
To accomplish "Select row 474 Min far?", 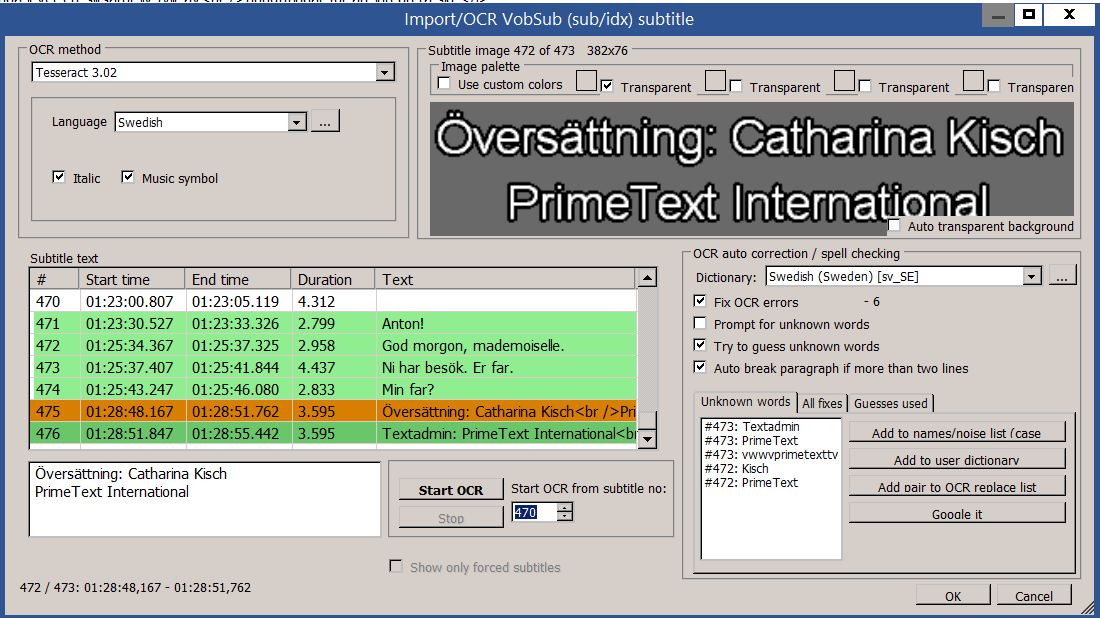I will click(x=333, y=389).
